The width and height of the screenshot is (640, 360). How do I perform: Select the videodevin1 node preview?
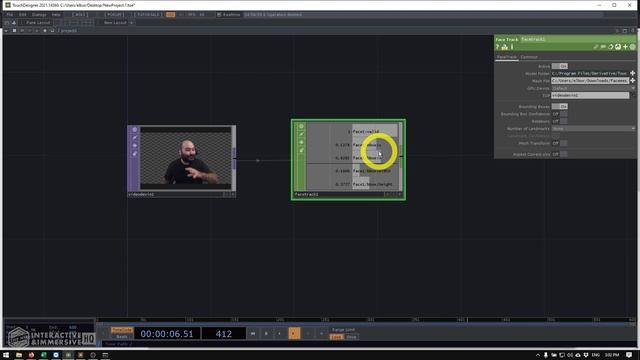185,158
